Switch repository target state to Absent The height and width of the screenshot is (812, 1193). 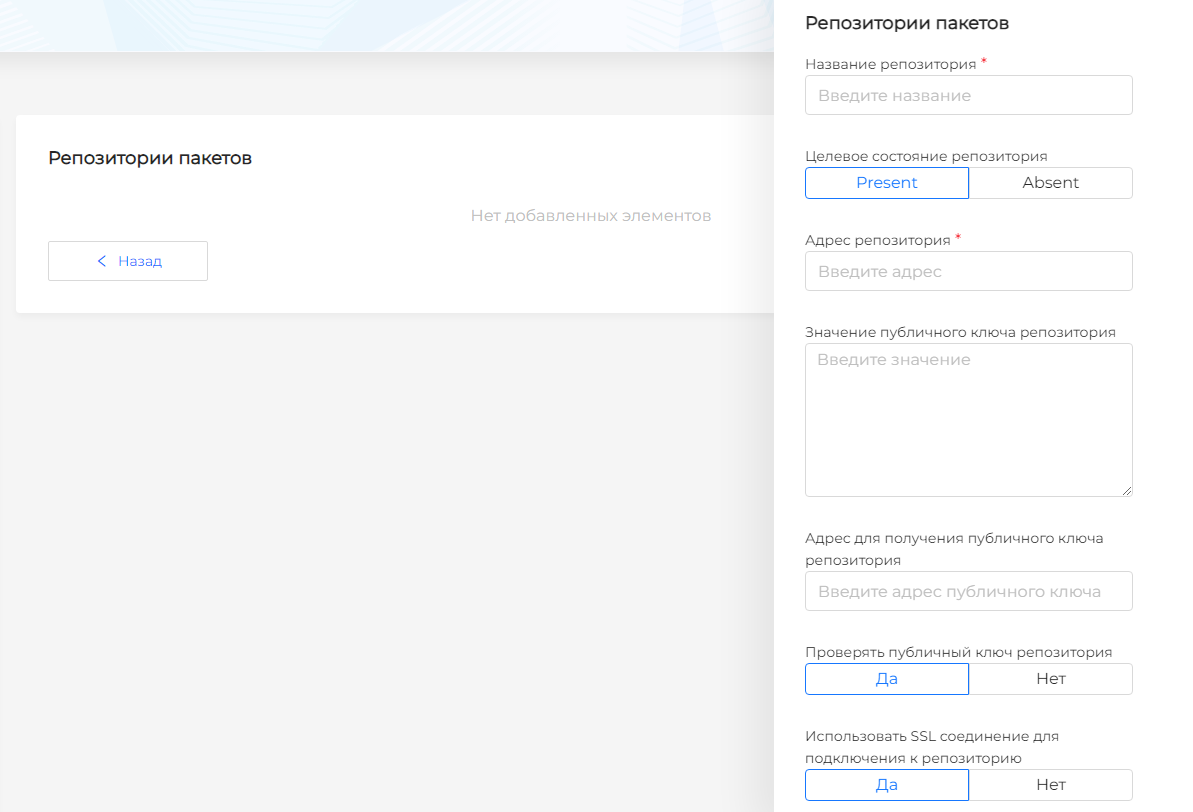click(x=1050, y=183)
